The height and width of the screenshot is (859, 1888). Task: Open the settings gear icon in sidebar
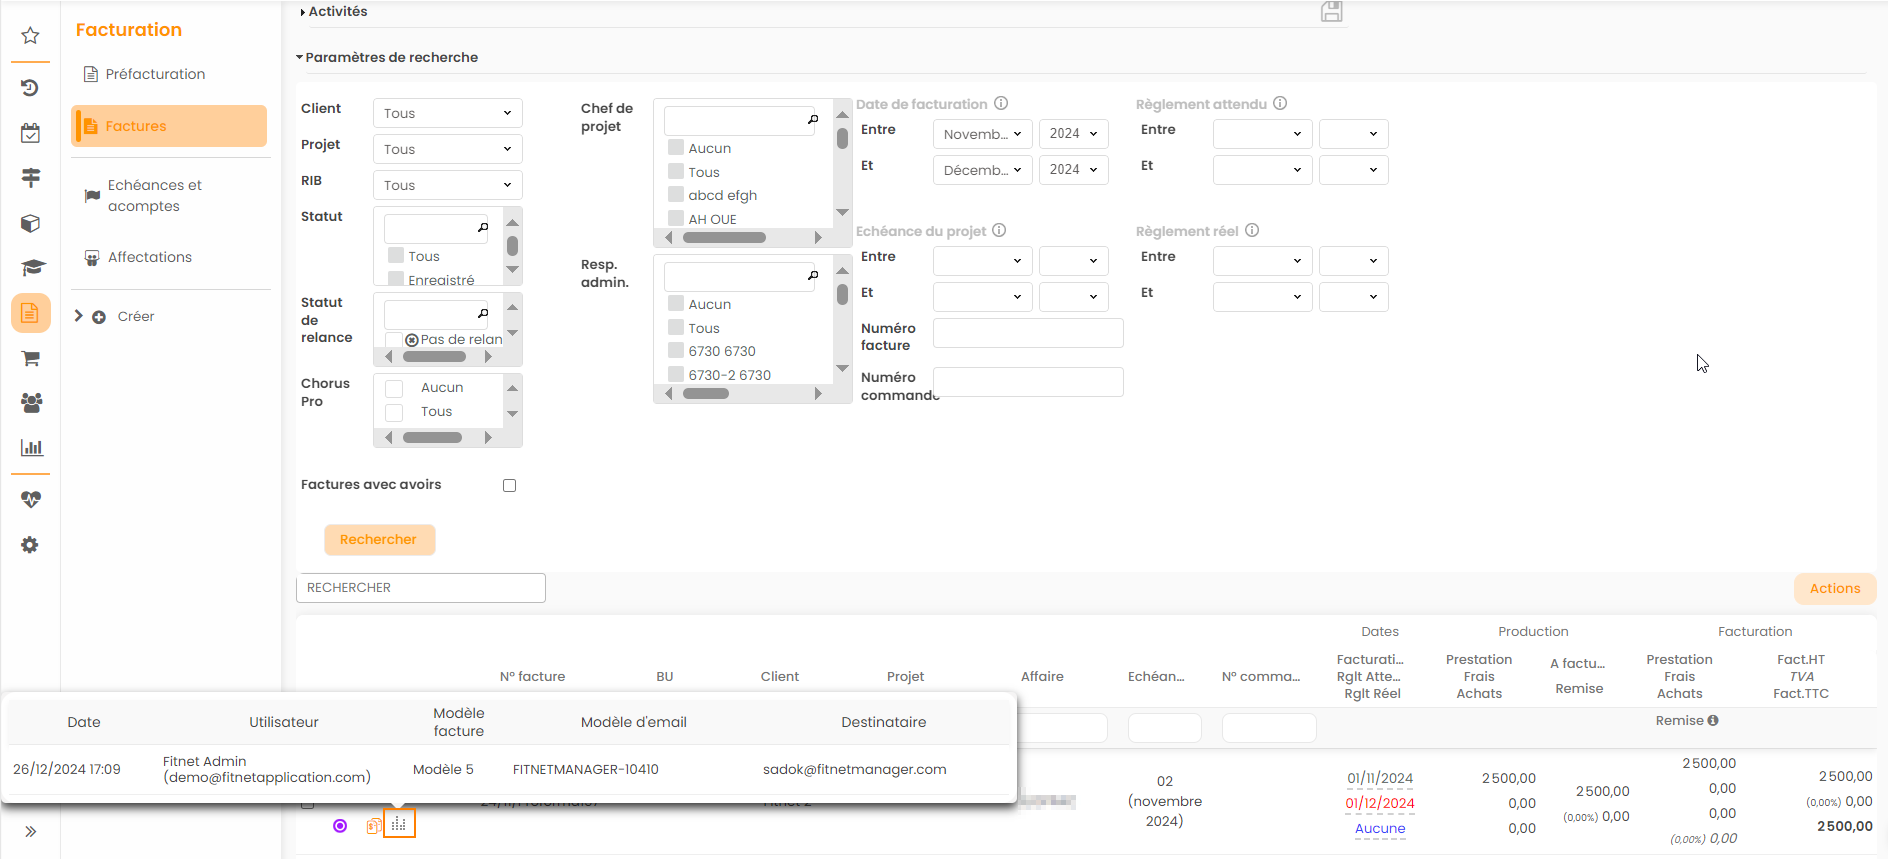pyautogui.click(x=30, y=545)
